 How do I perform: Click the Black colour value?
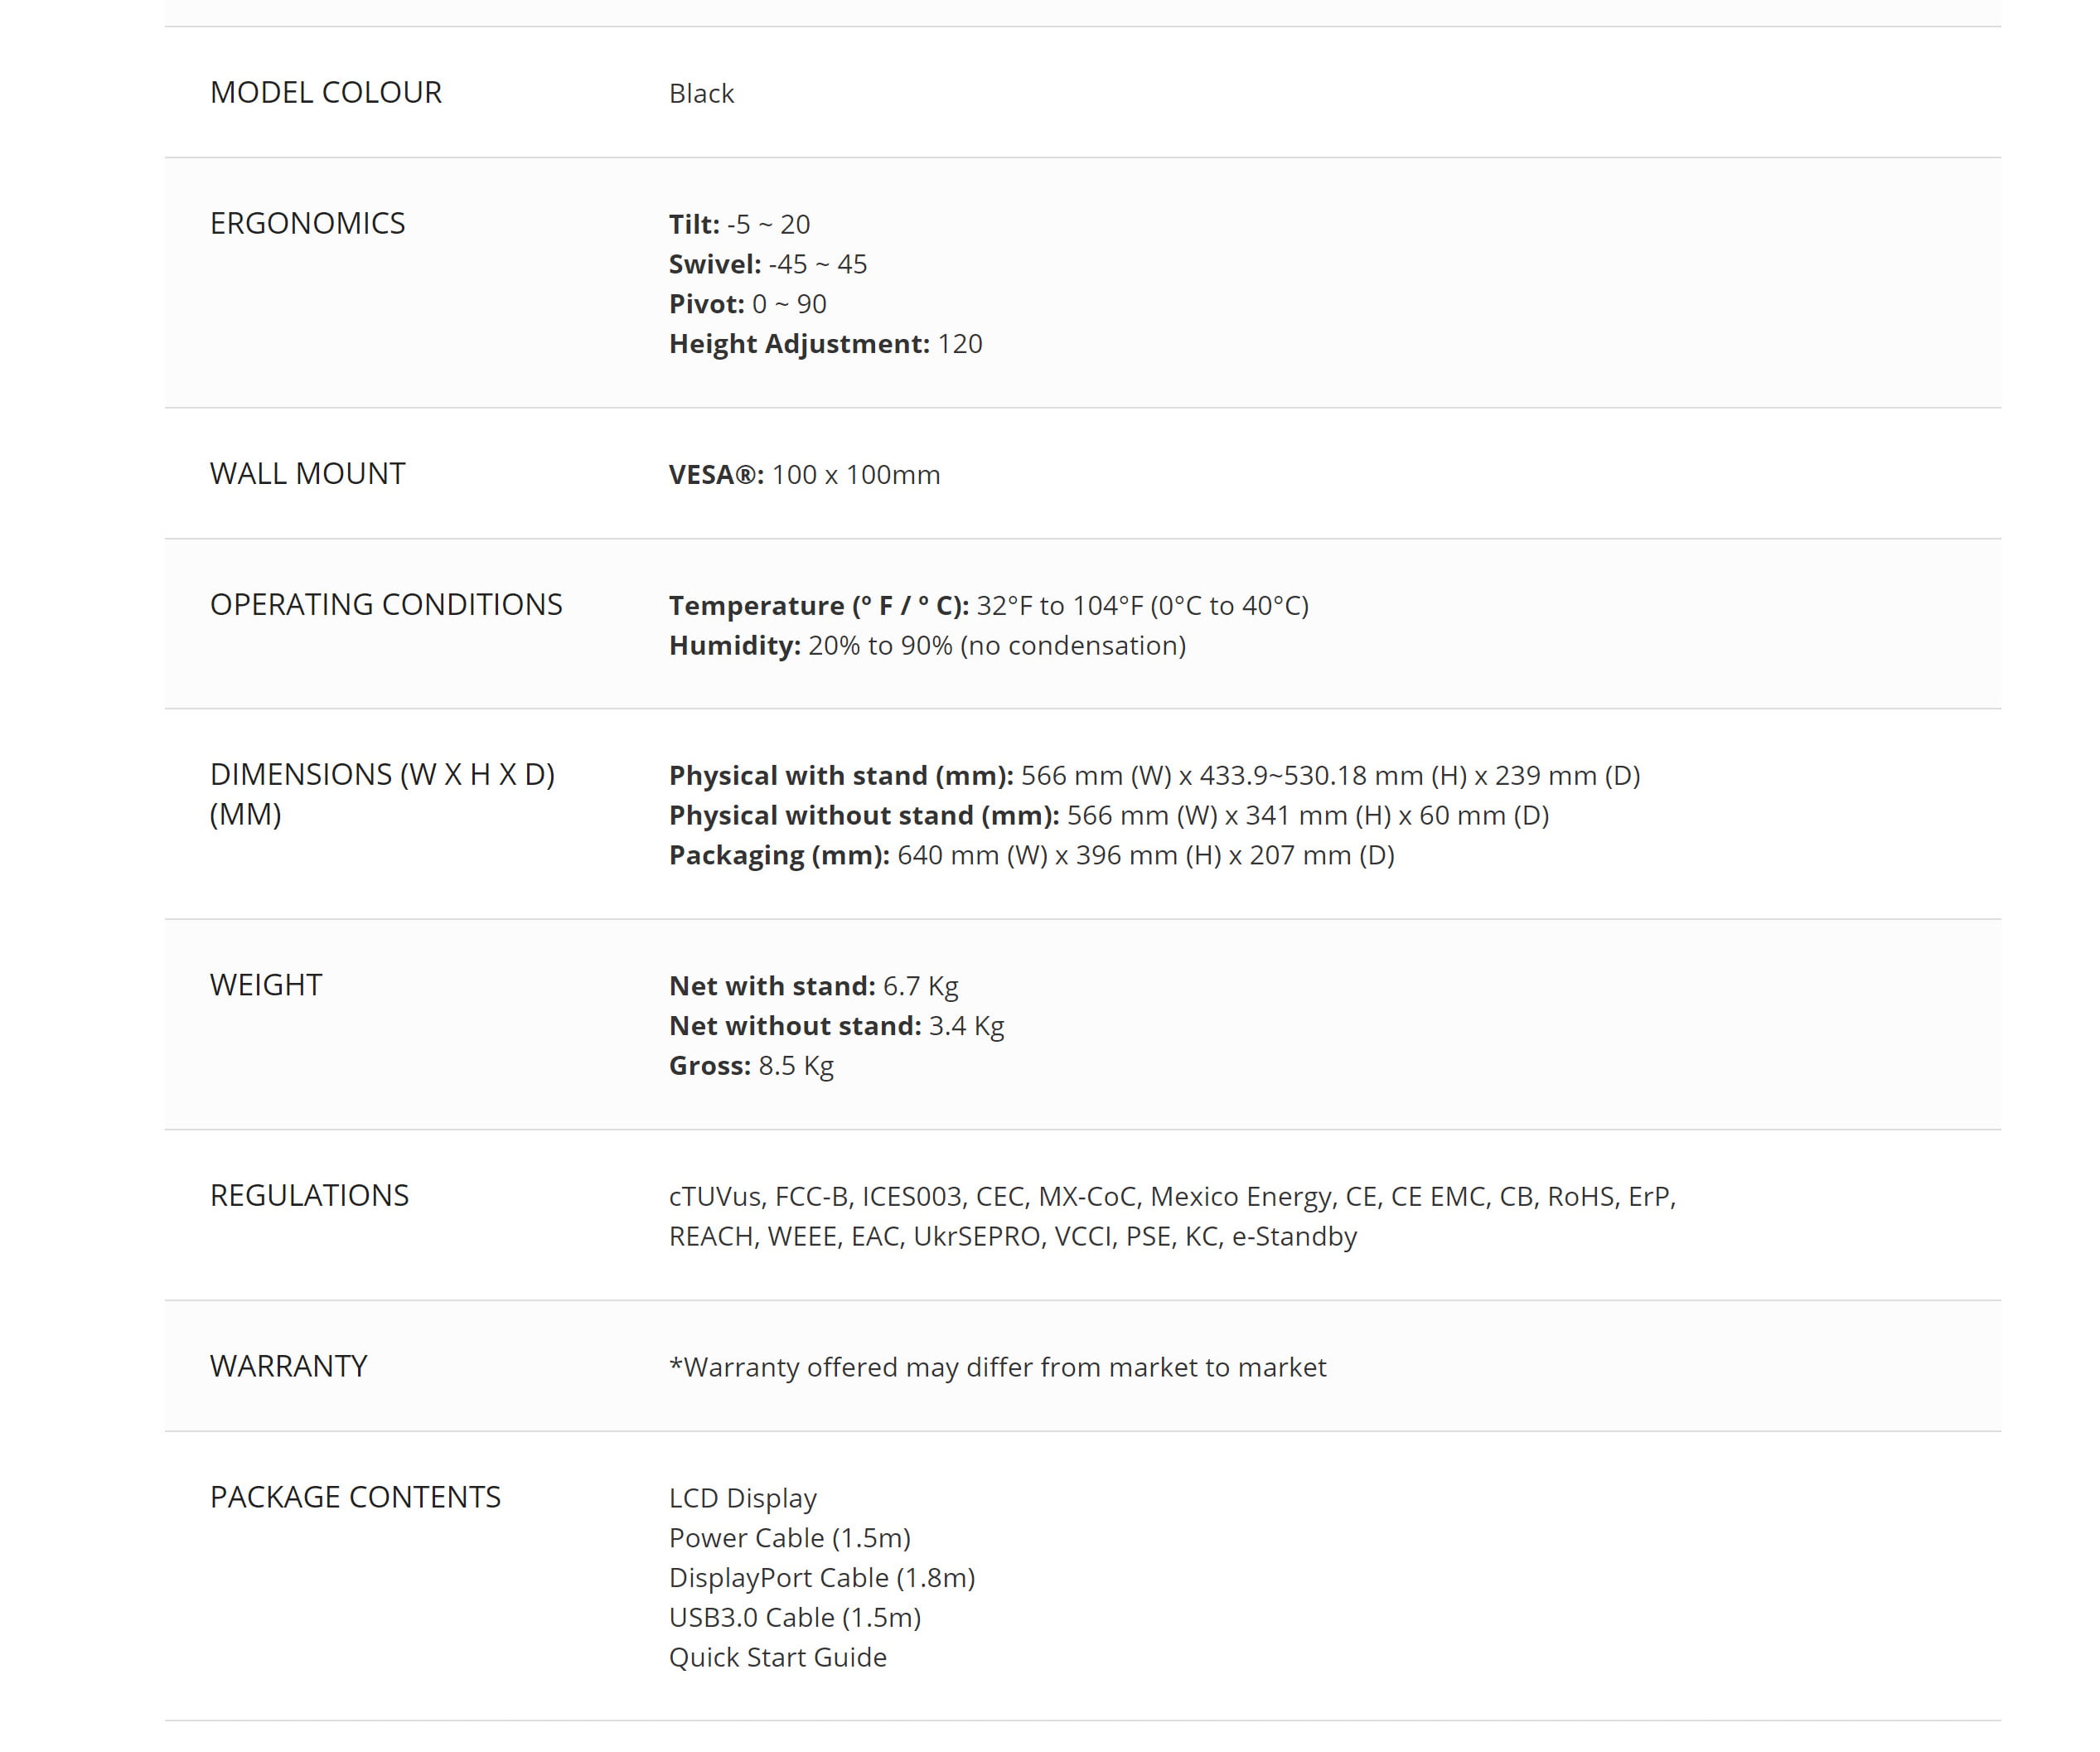click(701, 93)
